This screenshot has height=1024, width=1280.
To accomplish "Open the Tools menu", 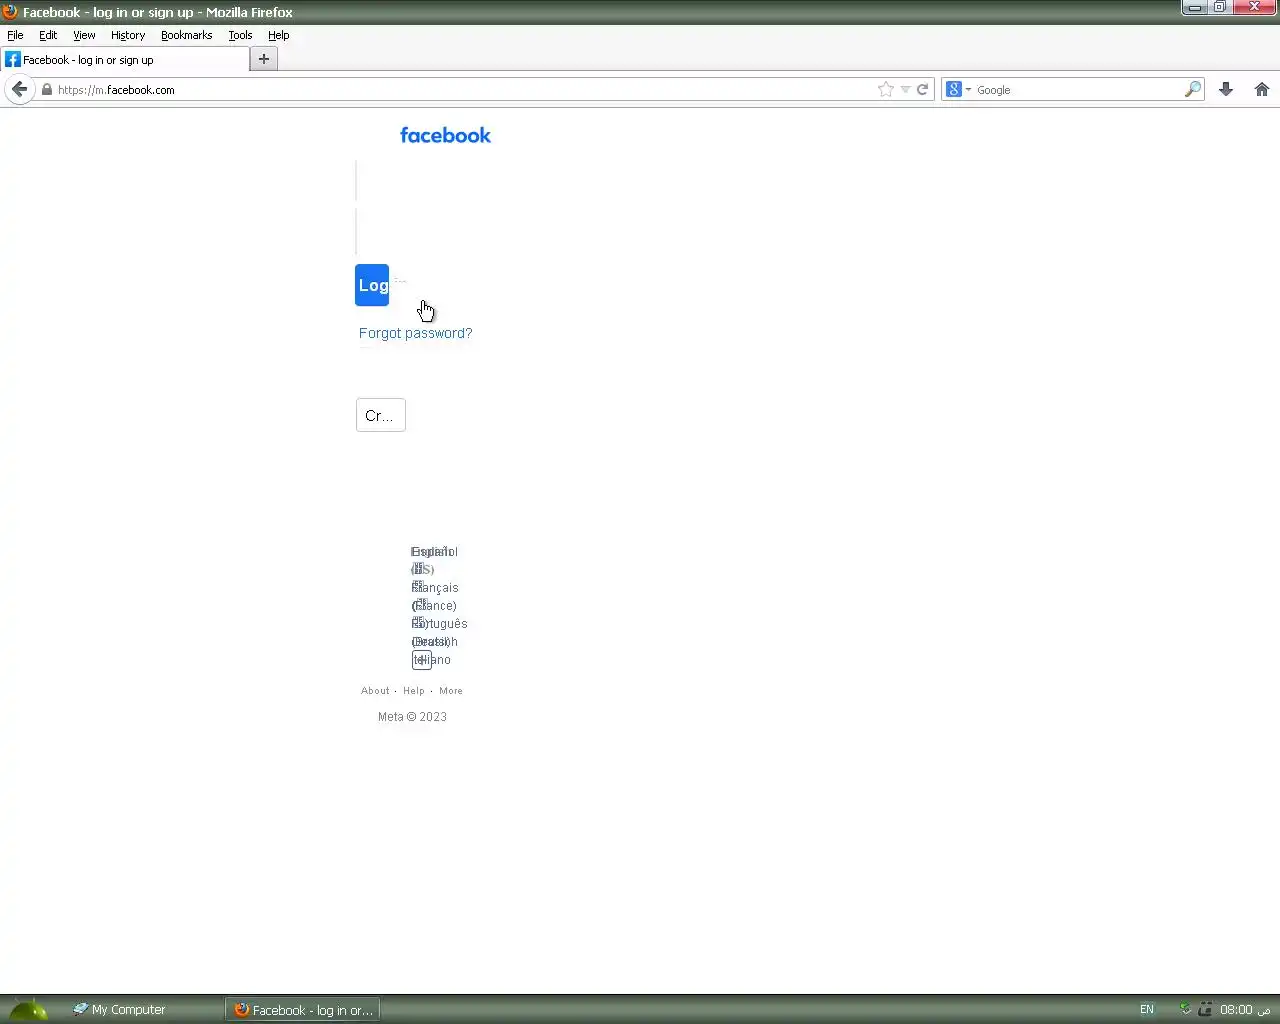I will point(240,35).
